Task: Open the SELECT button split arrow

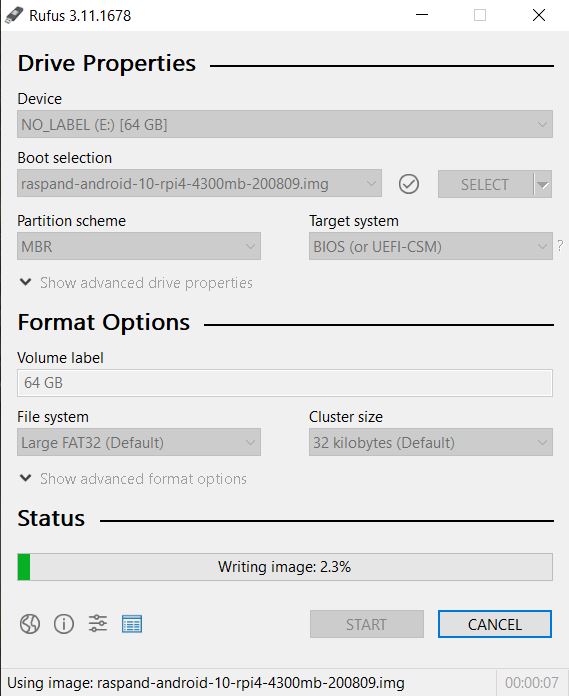Action: click(543, 184)
